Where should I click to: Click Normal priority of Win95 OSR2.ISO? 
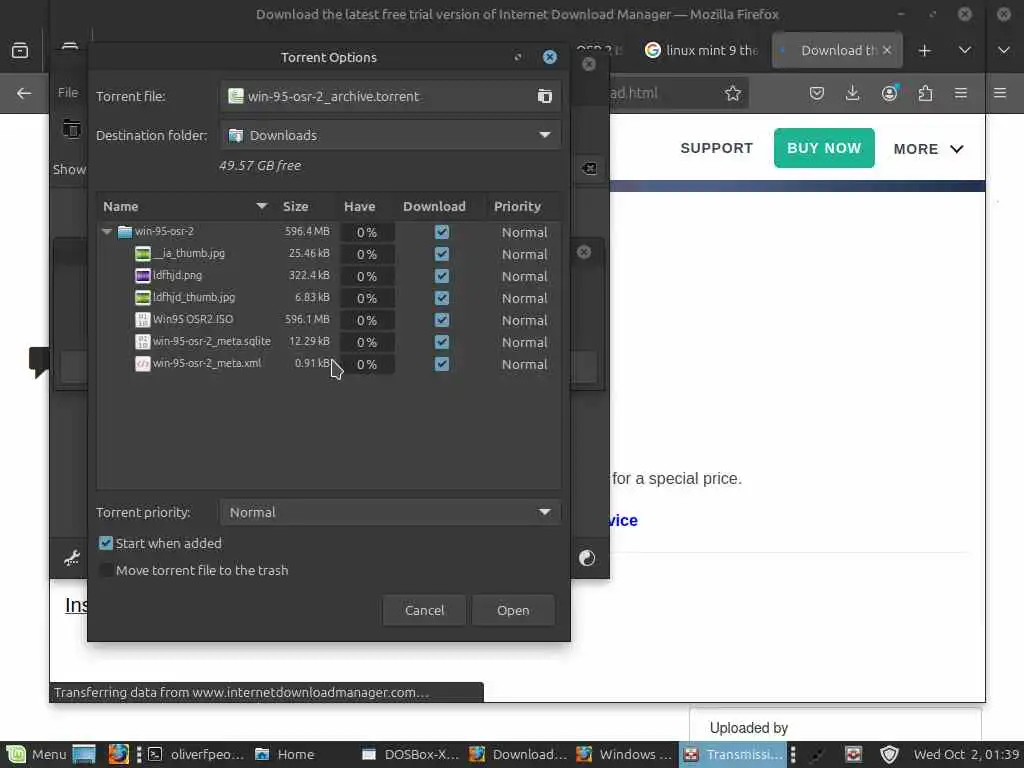click(x=524, y=320)
